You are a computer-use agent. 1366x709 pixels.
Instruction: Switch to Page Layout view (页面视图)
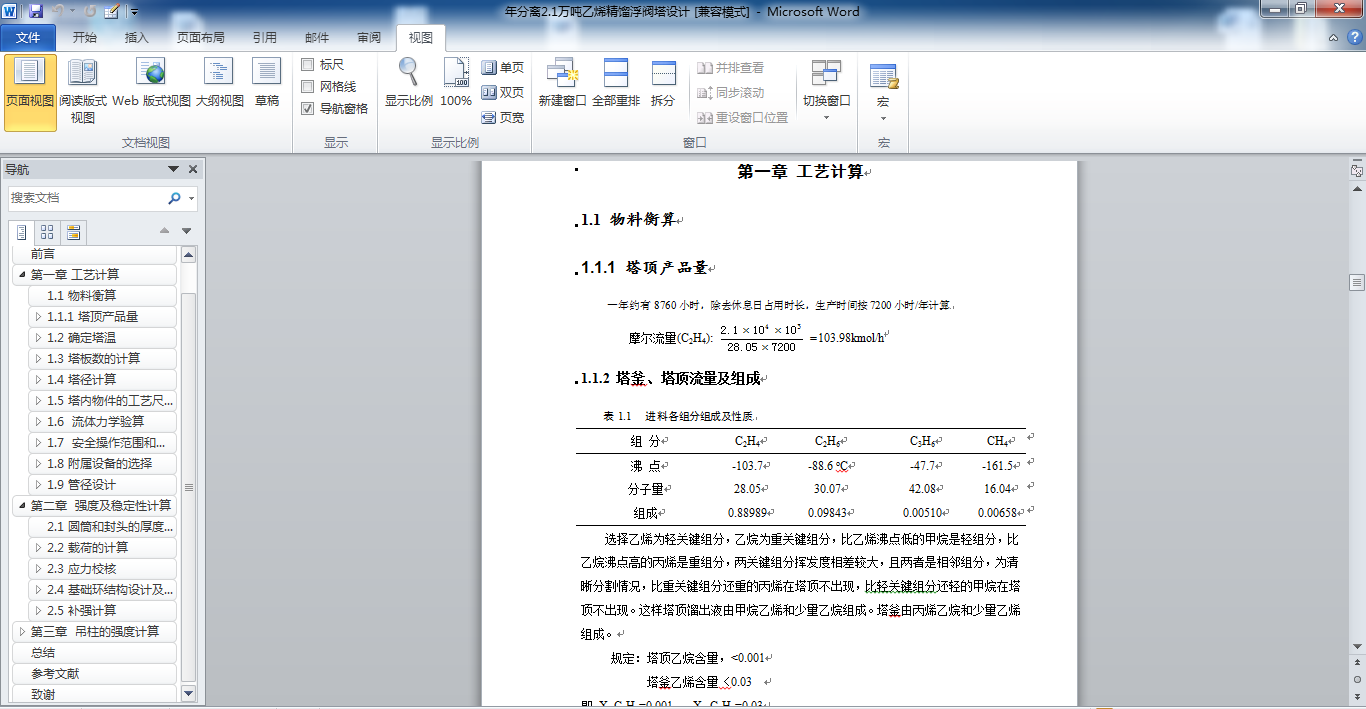(x=30, y=93)
